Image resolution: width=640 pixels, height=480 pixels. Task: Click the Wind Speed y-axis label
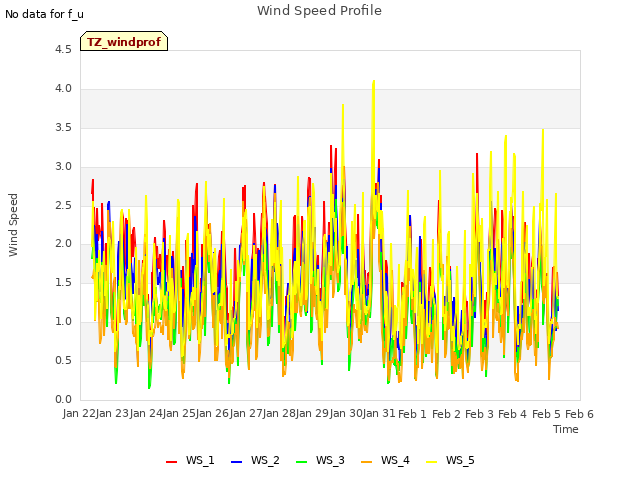click(13, 225)
